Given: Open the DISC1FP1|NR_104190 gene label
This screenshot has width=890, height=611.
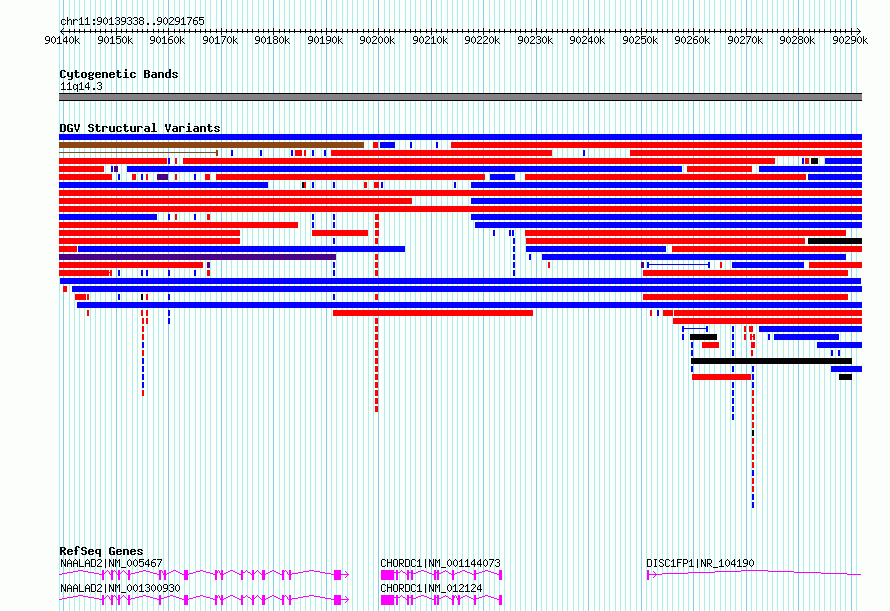Looking at the screenshot, I should [700, 563].
